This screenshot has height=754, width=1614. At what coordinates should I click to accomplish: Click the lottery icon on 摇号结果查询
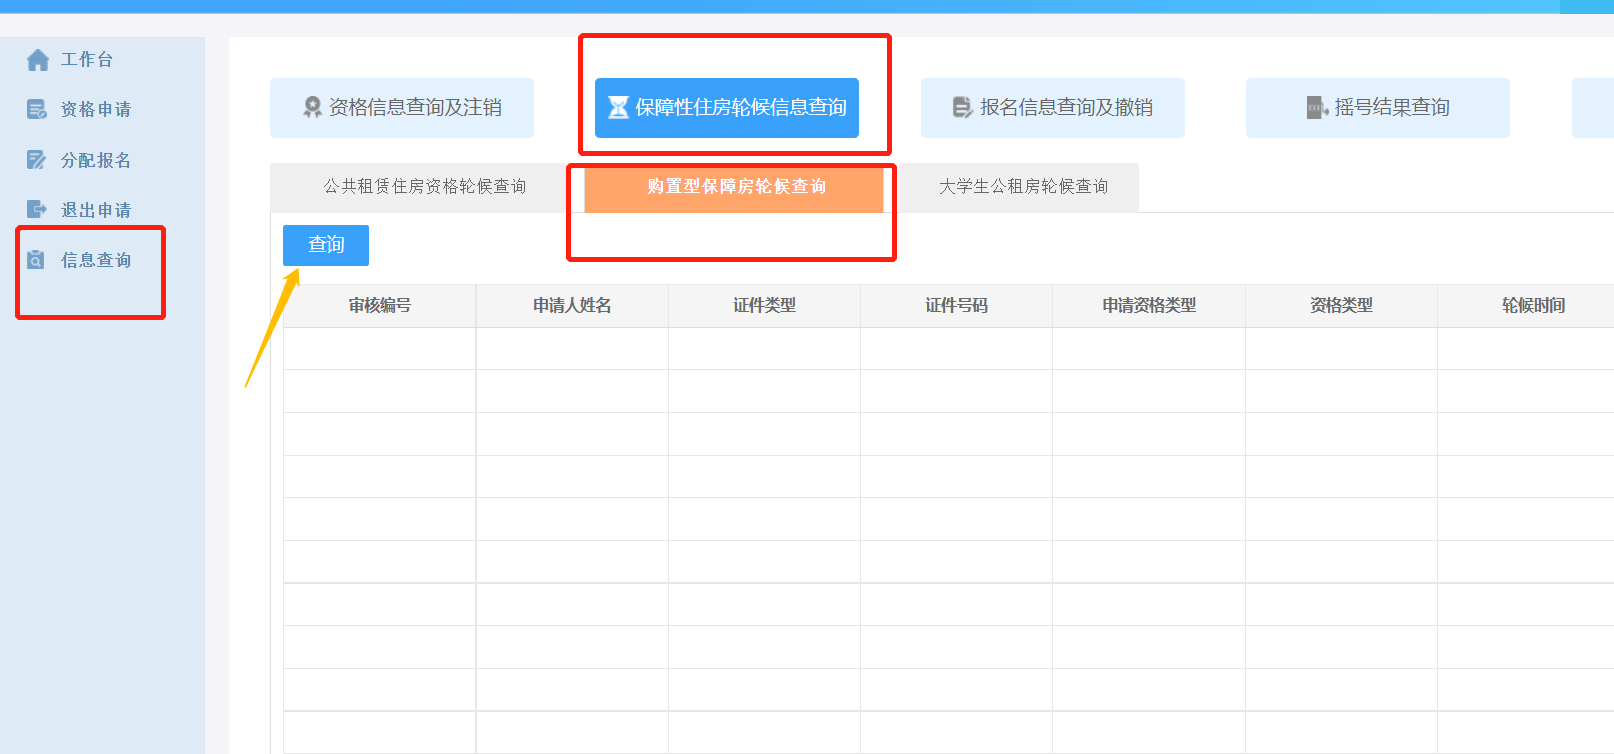point(1317,107)
